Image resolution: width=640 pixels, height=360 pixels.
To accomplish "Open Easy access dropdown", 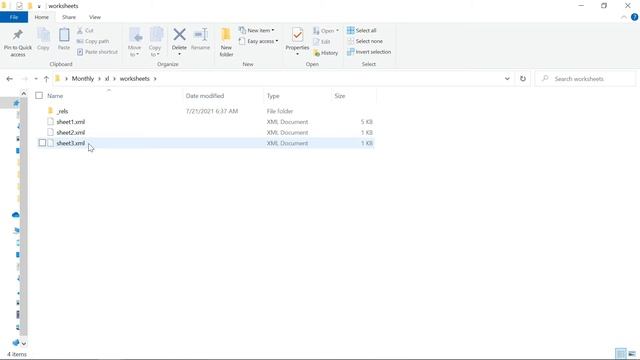I will point(258,41).
